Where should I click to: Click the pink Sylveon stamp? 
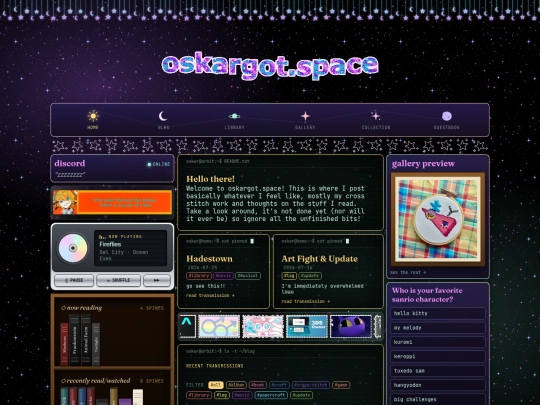point(263,326)
